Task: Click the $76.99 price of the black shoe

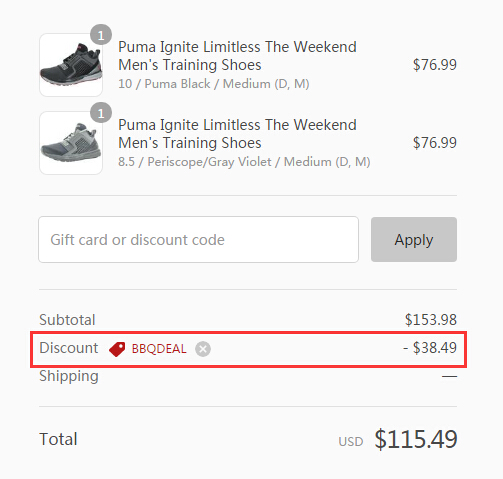Action: point(435,65)
